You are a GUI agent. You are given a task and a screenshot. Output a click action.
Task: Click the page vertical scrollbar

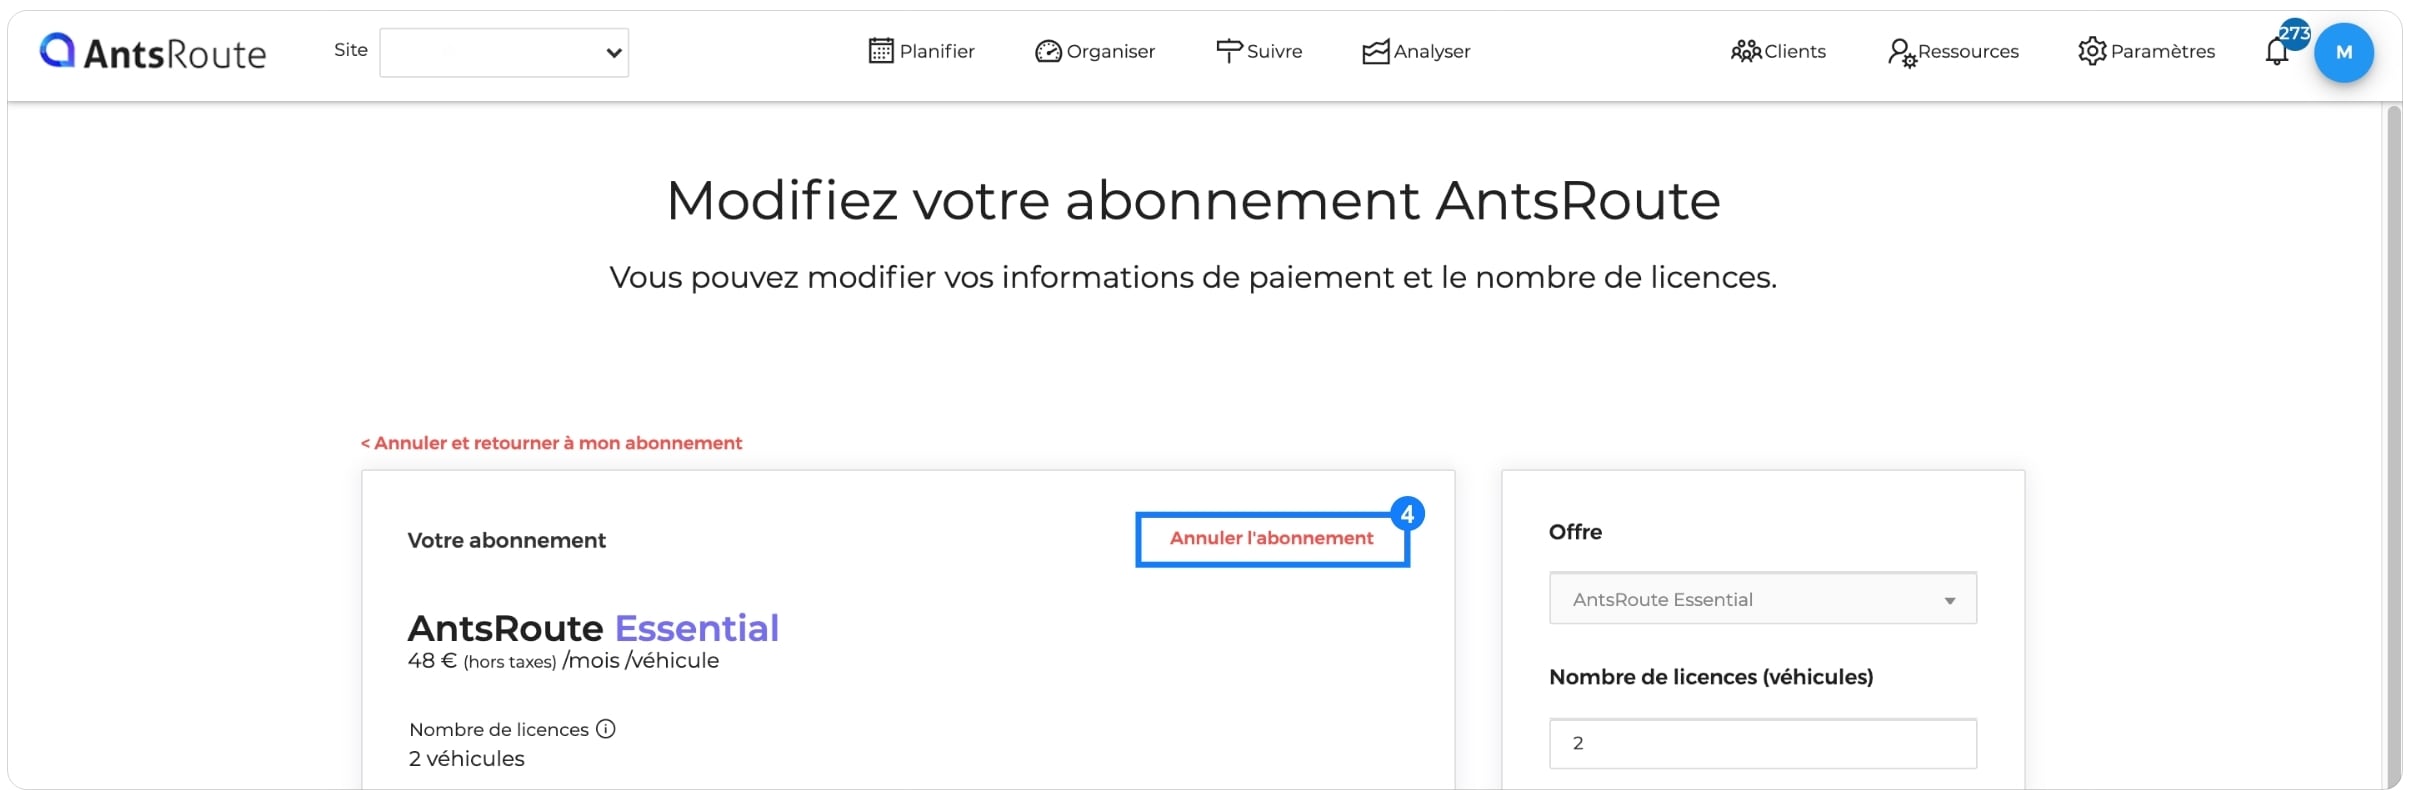click(x=2393, y=446)
